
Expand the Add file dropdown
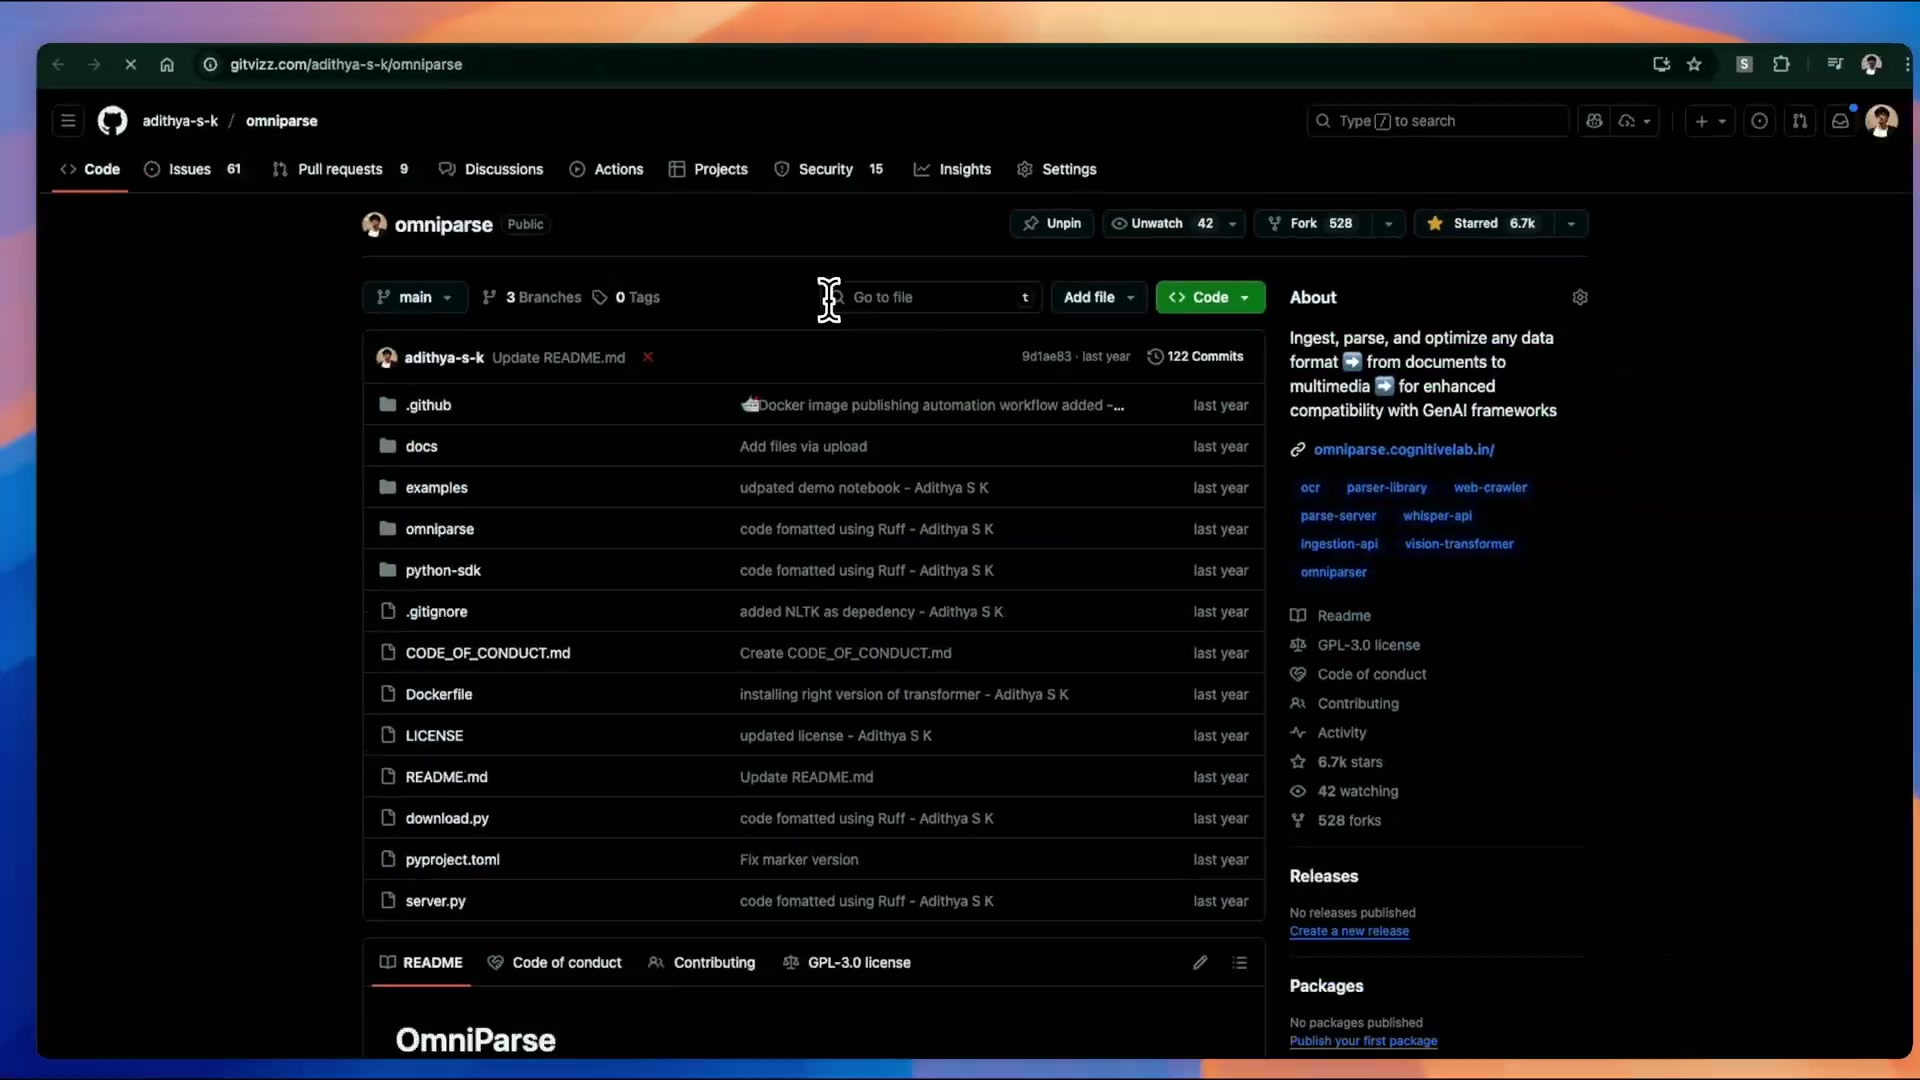pyautogui.click(x=1099, y=297)
